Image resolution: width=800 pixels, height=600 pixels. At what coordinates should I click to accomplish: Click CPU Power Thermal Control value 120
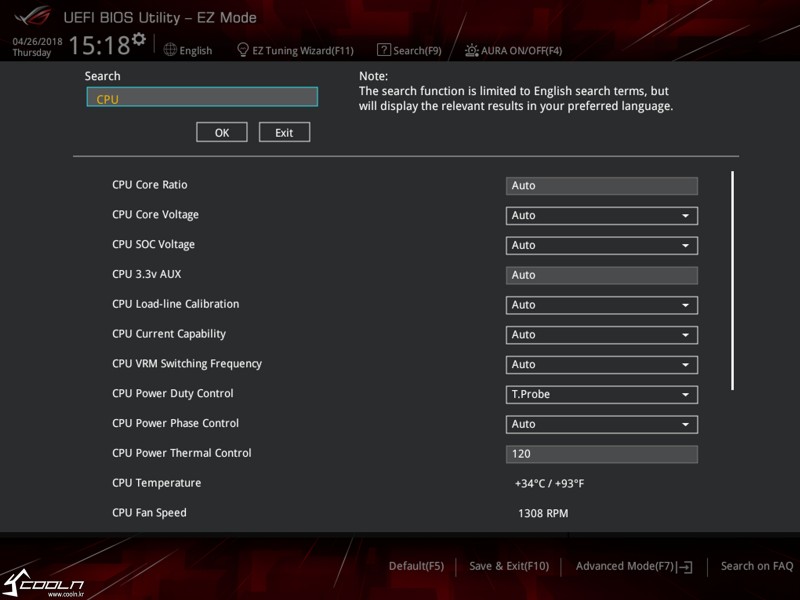(x=602, y=454)
